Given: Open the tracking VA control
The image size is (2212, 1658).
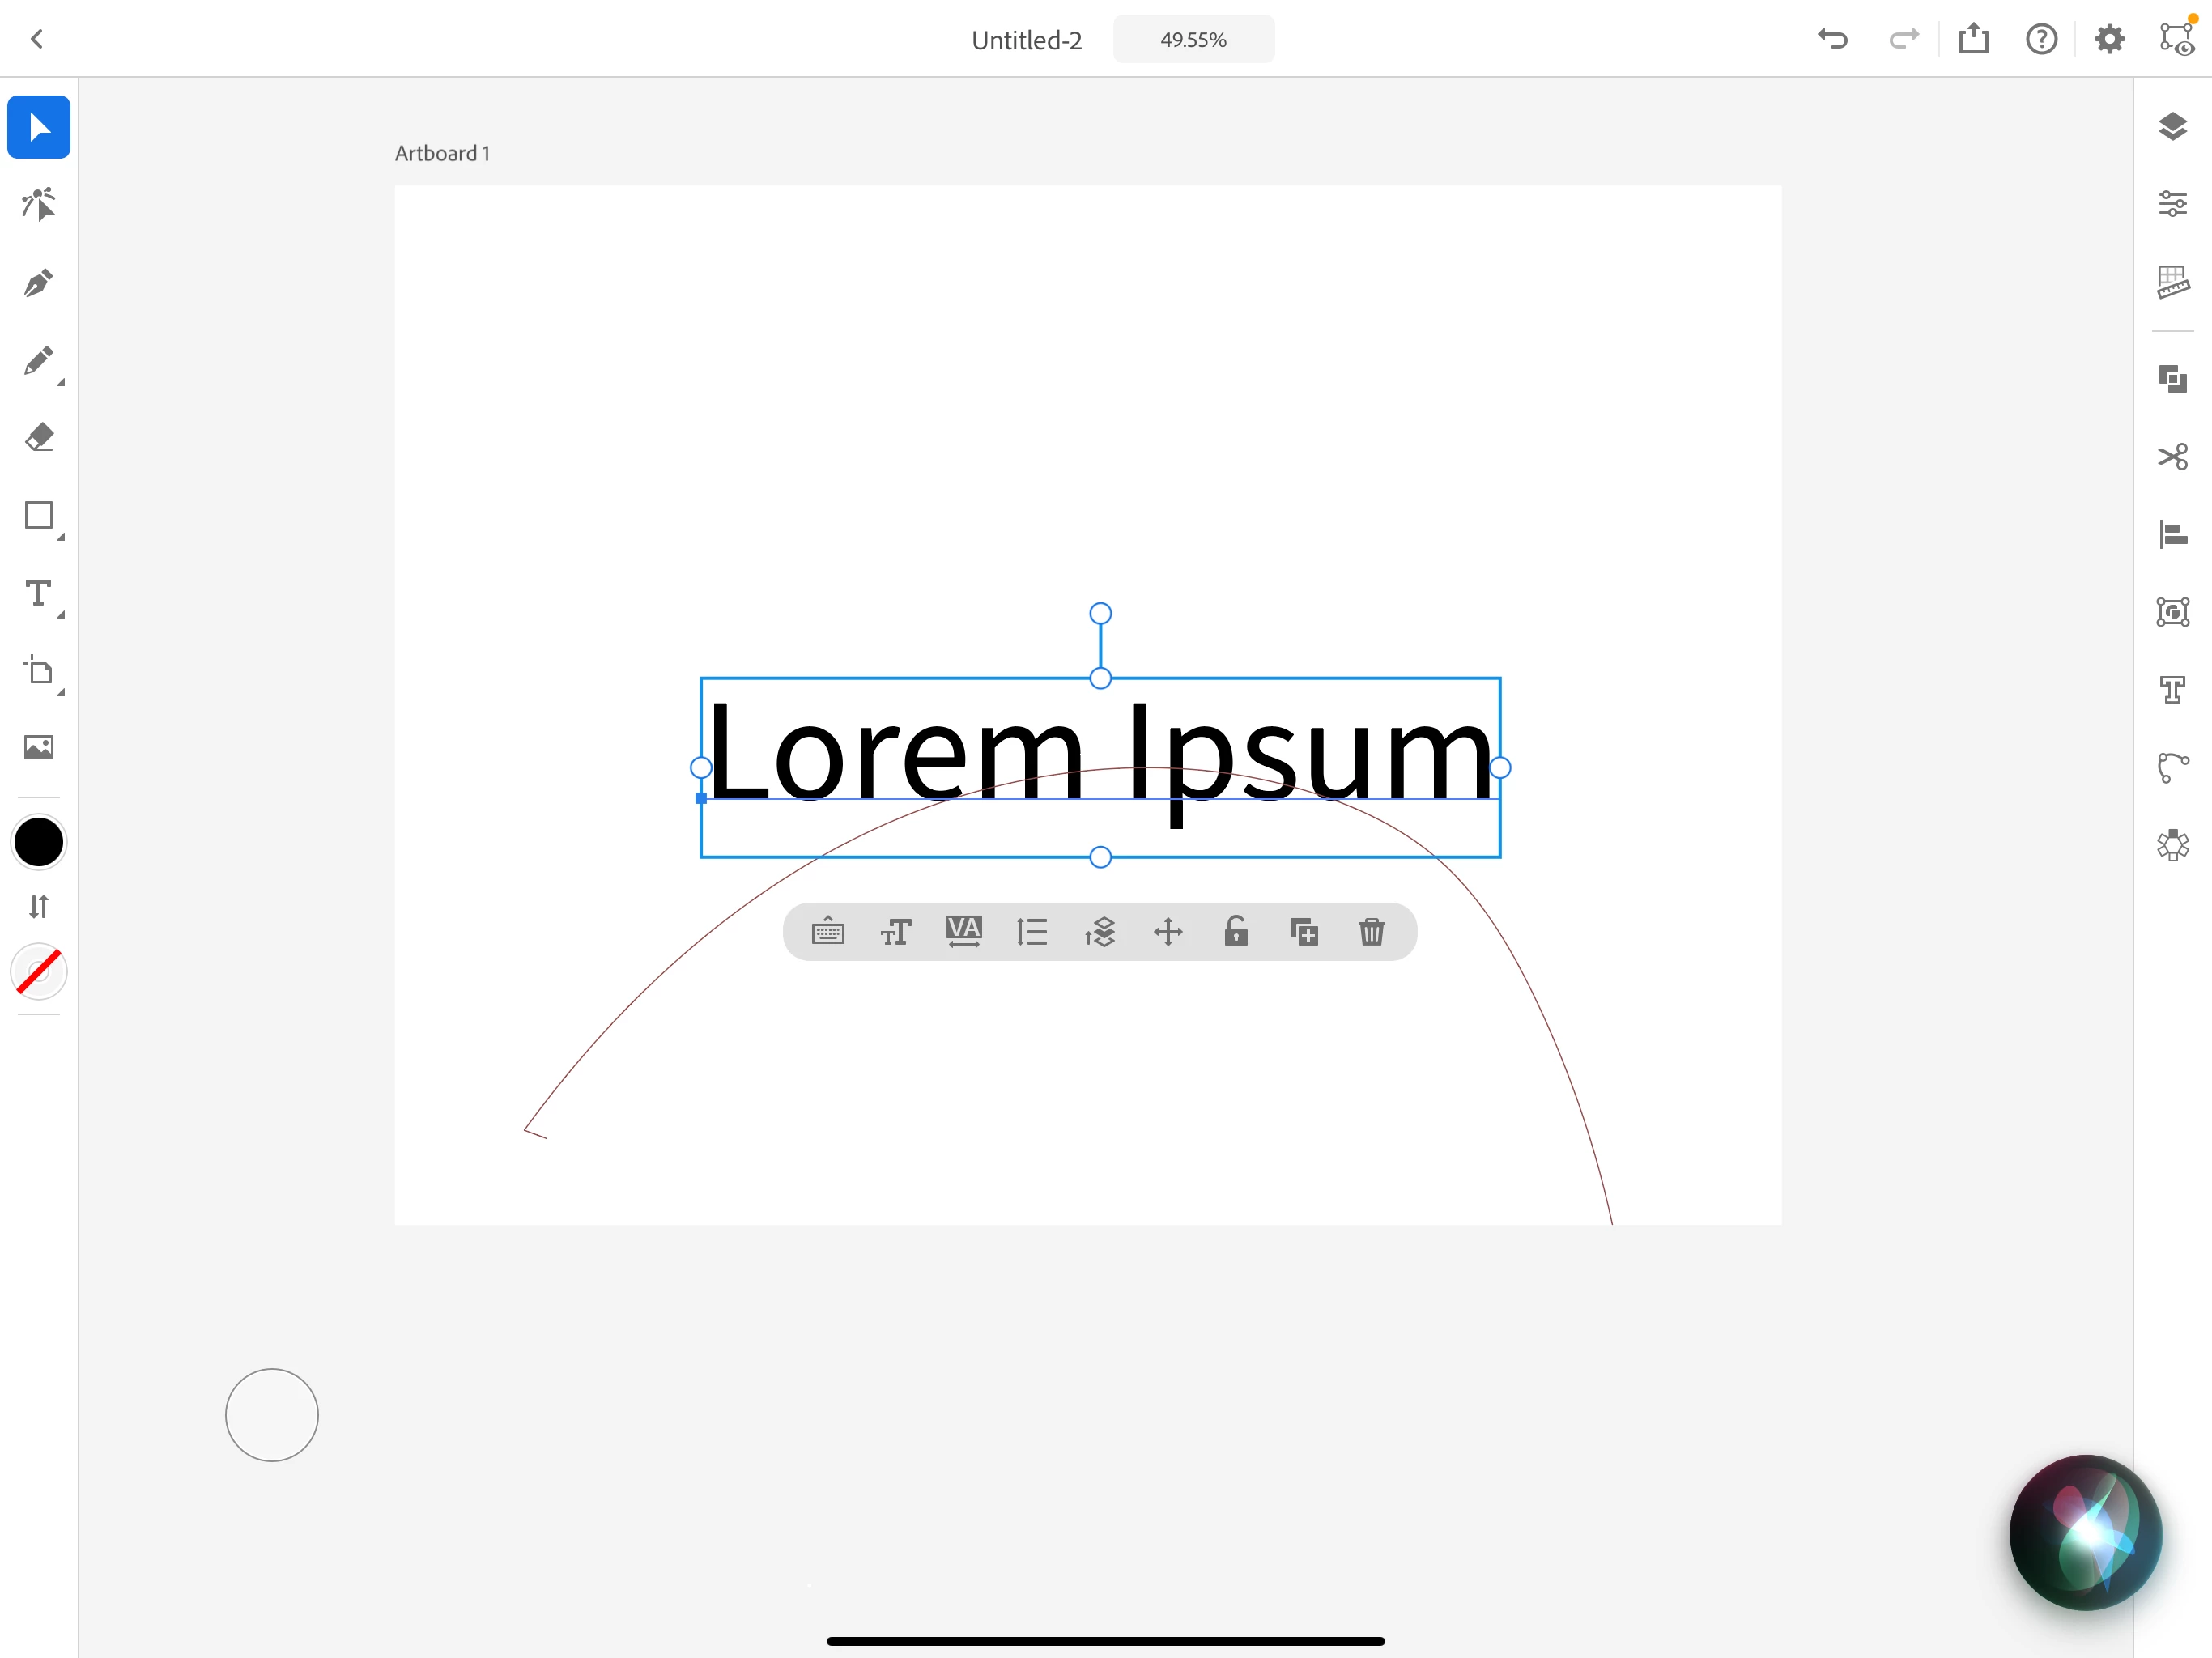Looking at the screenshot, I should tap(963, 932).
